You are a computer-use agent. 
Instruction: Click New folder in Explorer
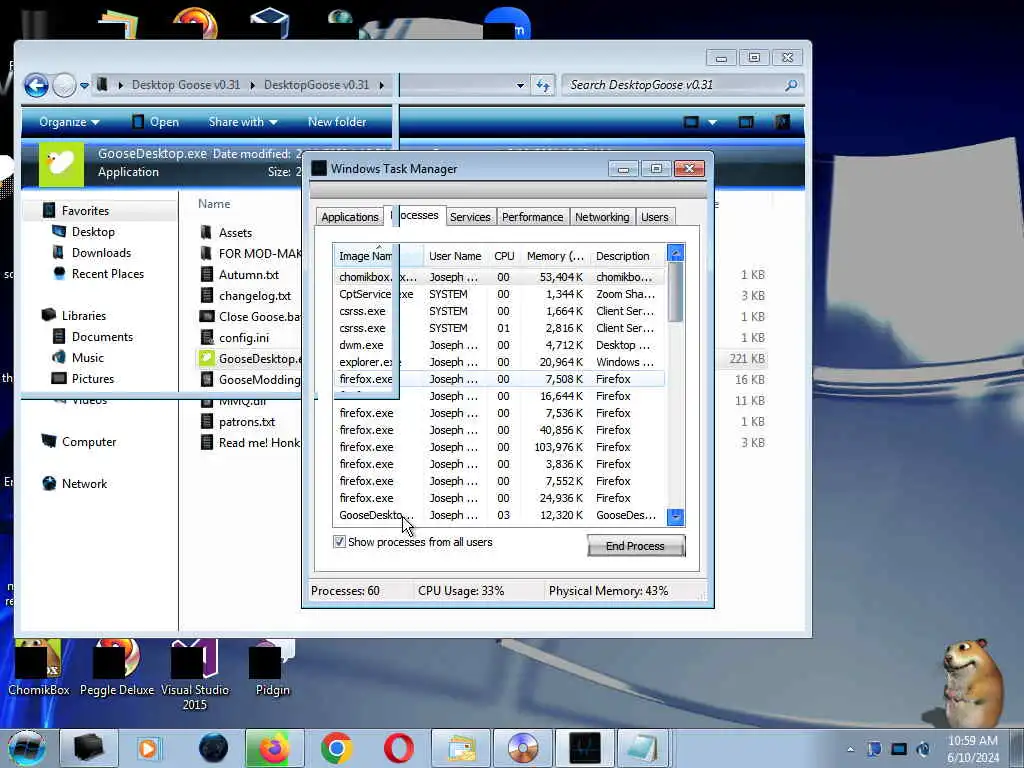(x=337, y=122)
